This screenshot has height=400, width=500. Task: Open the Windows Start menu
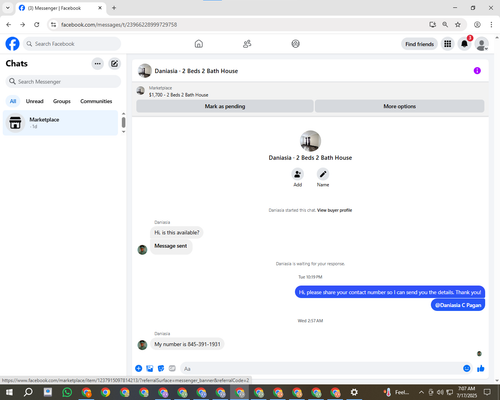[x=9, y=392]
